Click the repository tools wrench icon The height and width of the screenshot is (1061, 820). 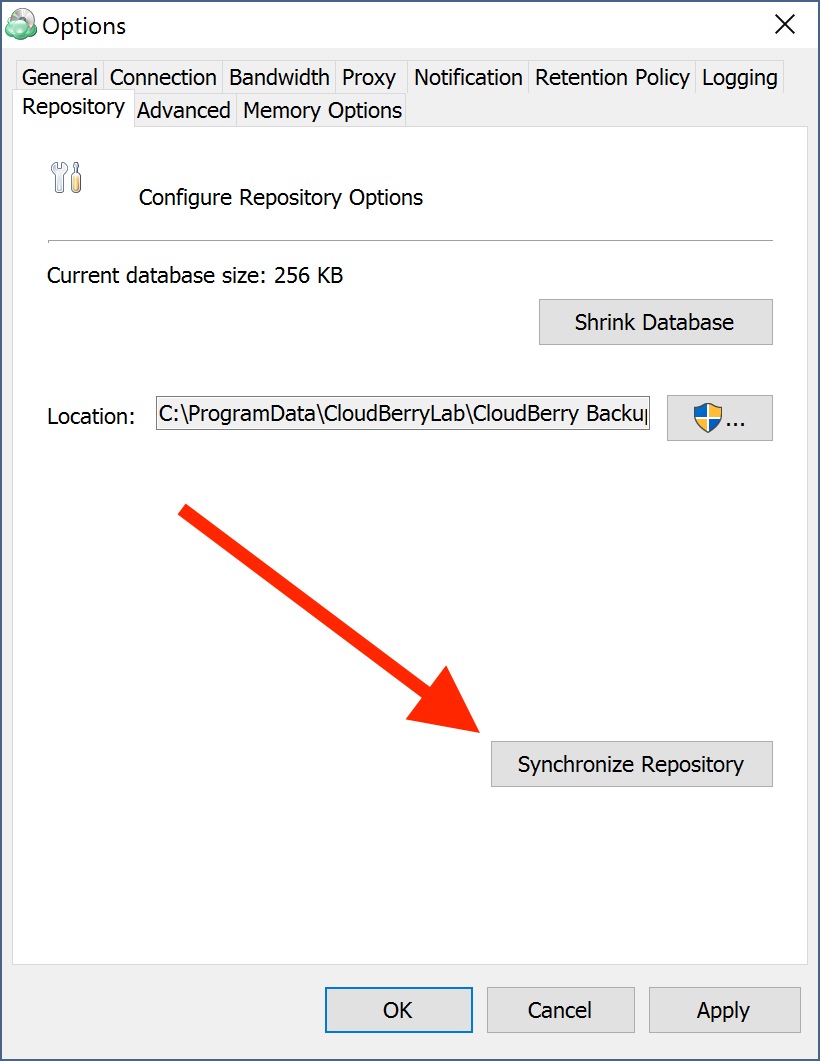point(66,176)
